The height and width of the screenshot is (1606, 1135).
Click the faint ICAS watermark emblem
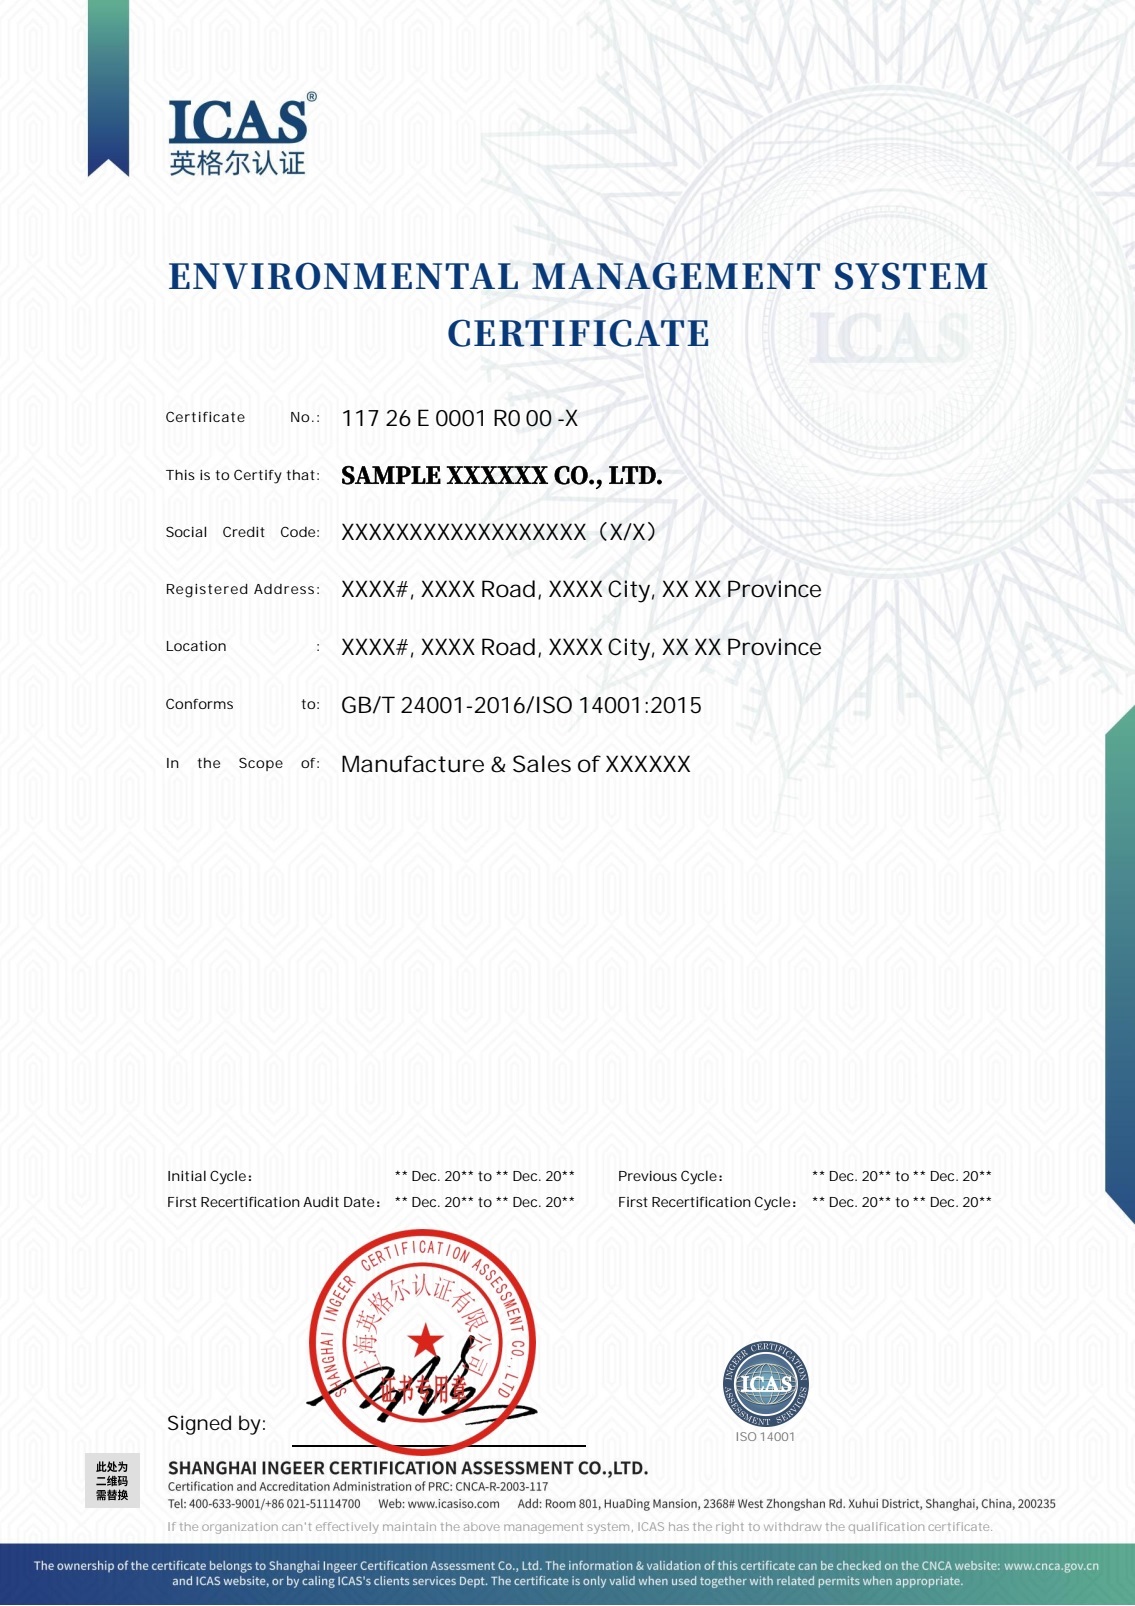point(890,338)
